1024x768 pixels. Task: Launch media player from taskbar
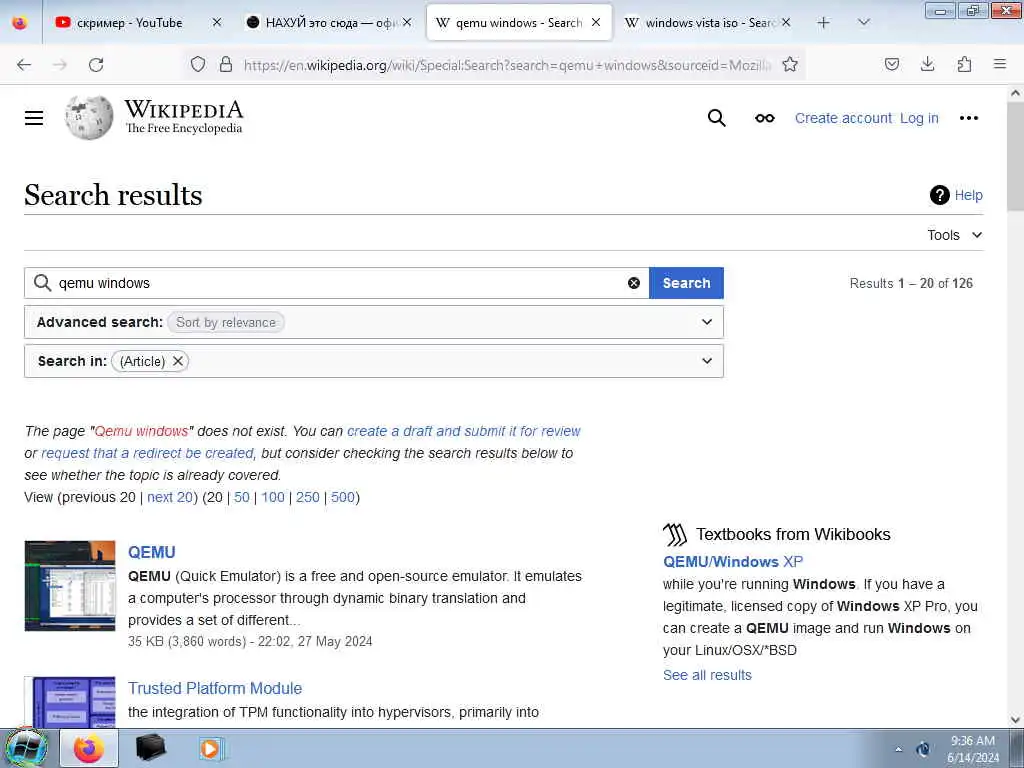(x=210, y=748)
